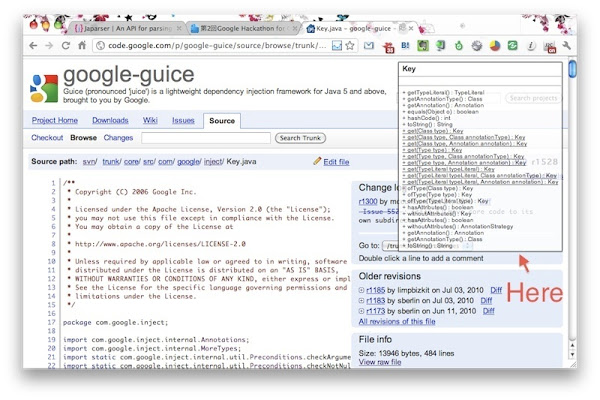Image resolution: width=600 pixels, height=400 pixels.
Task: Switch to the Google Hackathon browser tab
Action: coord(243,28)
